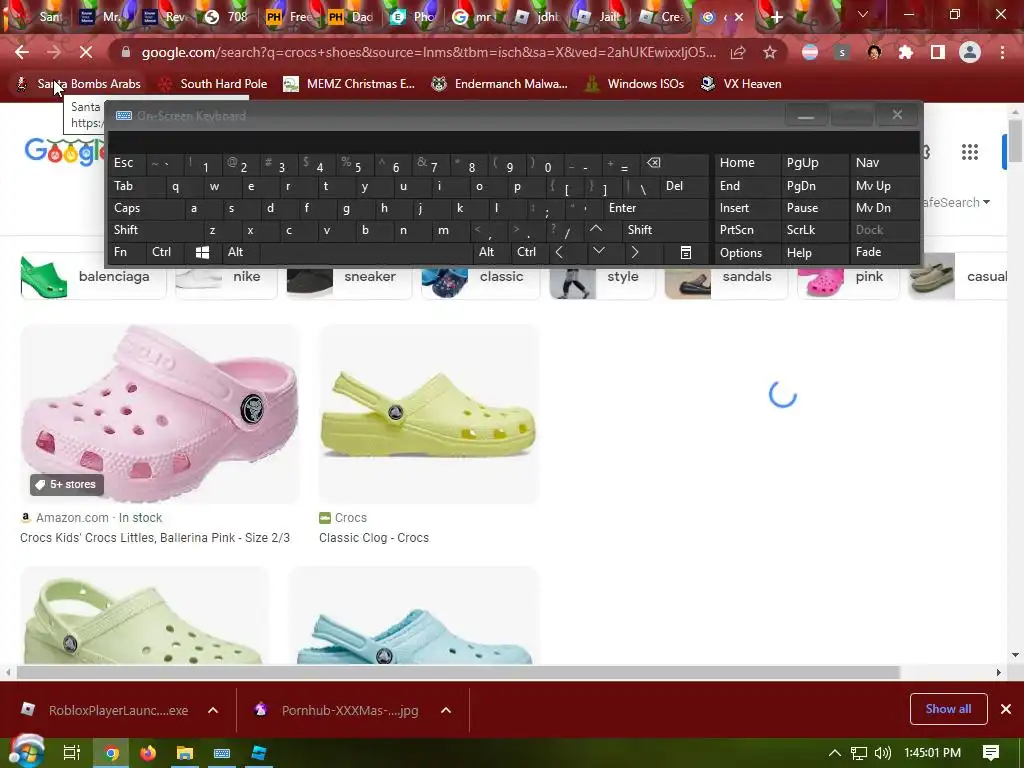Toggle the left Alt key
The width and height of the screenshot is (1024, 768).
click(x=240, y=252)
